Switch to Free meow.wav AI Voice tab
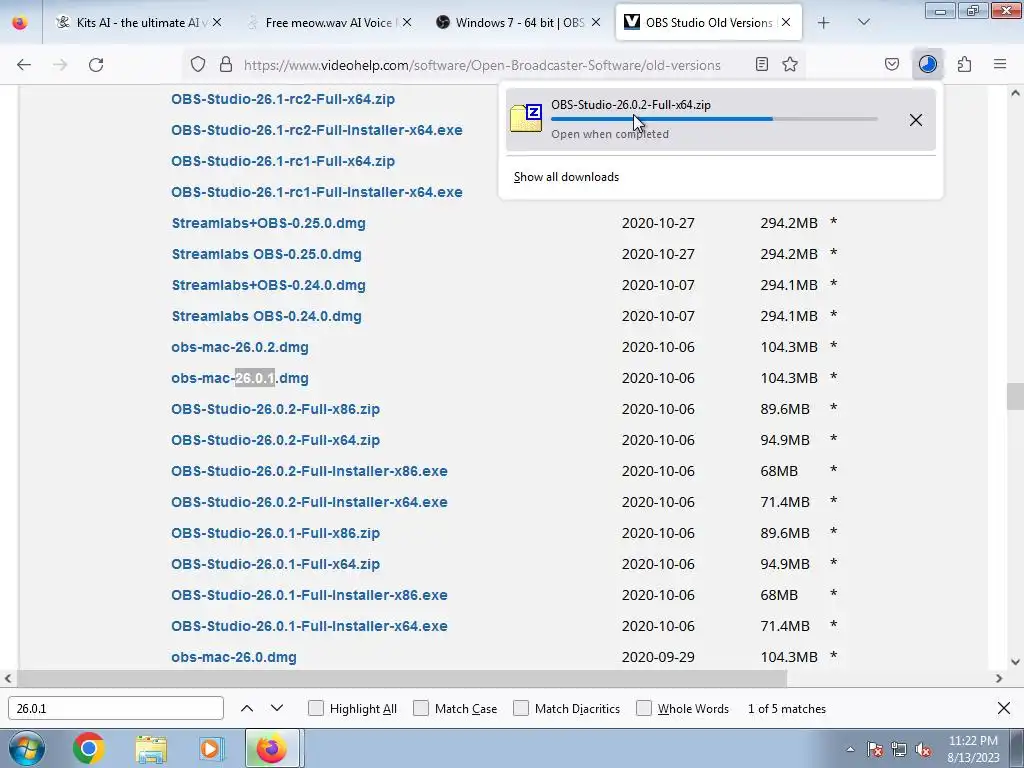 pyautogui.click(x=328, y=23)
